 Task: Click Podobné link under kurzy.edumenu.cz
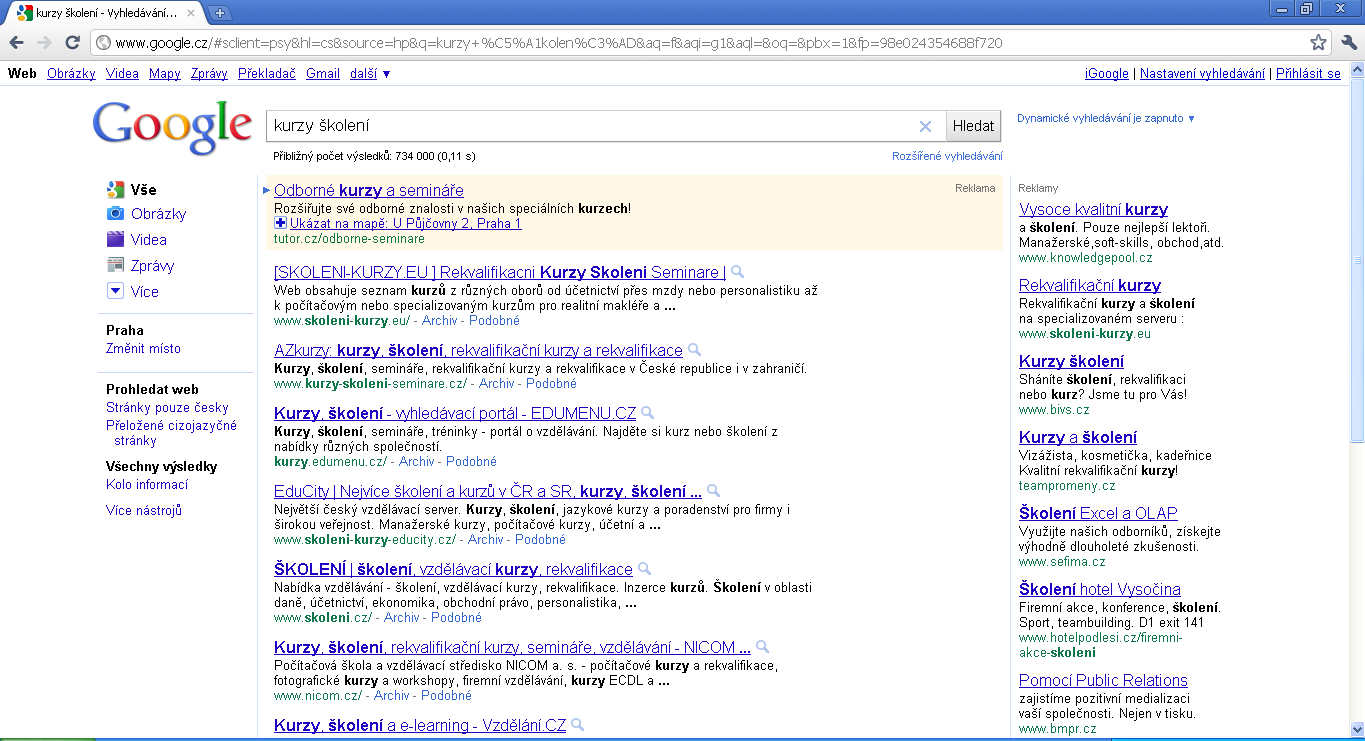pyautogui.click(x=471, y=461)
